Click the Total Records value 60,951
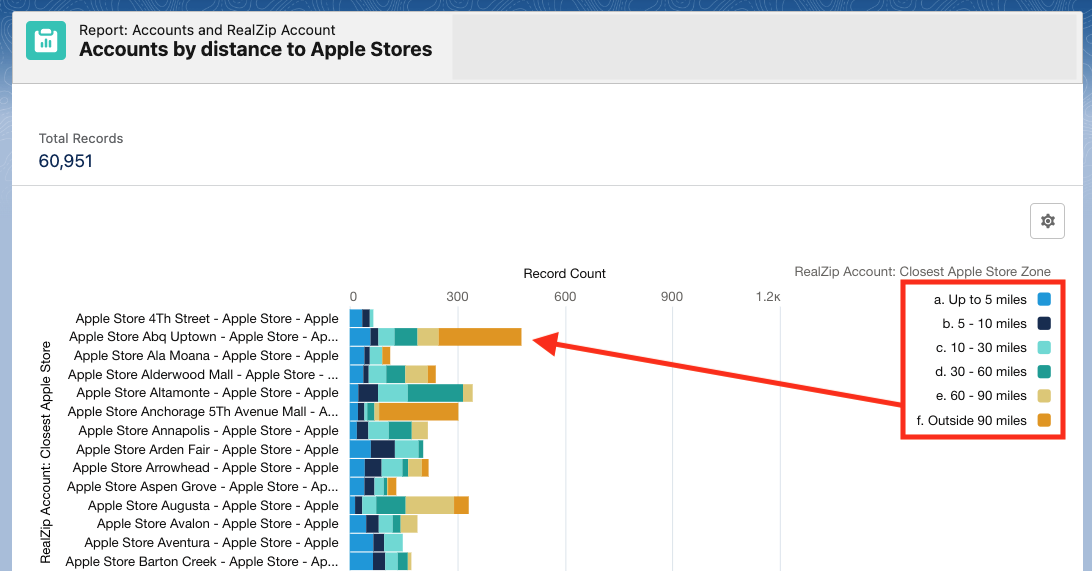1092x571 pixels. coord(65,161)
